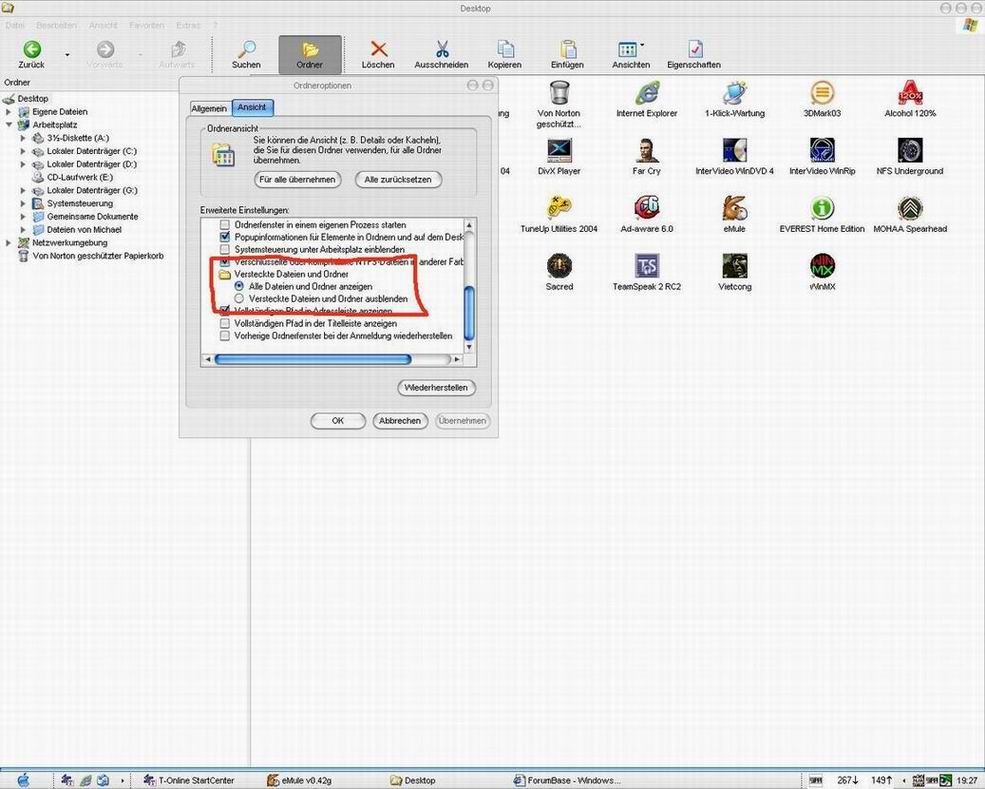Uncheck Popupinformationen für Elemente checkbox
This screenshot has width=985, height=789.
pos(225,237)
